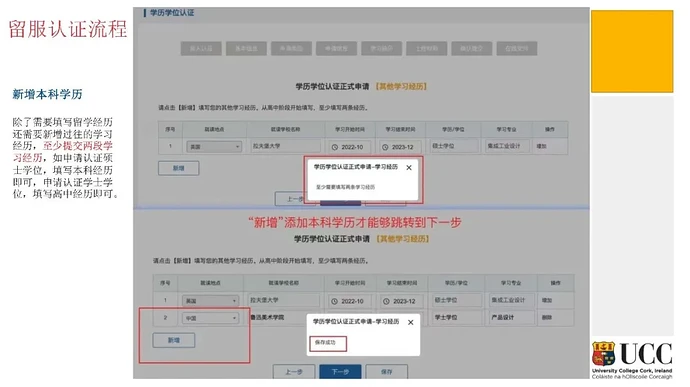Open the 中国 location dropdown in row 2

[210, 318]
